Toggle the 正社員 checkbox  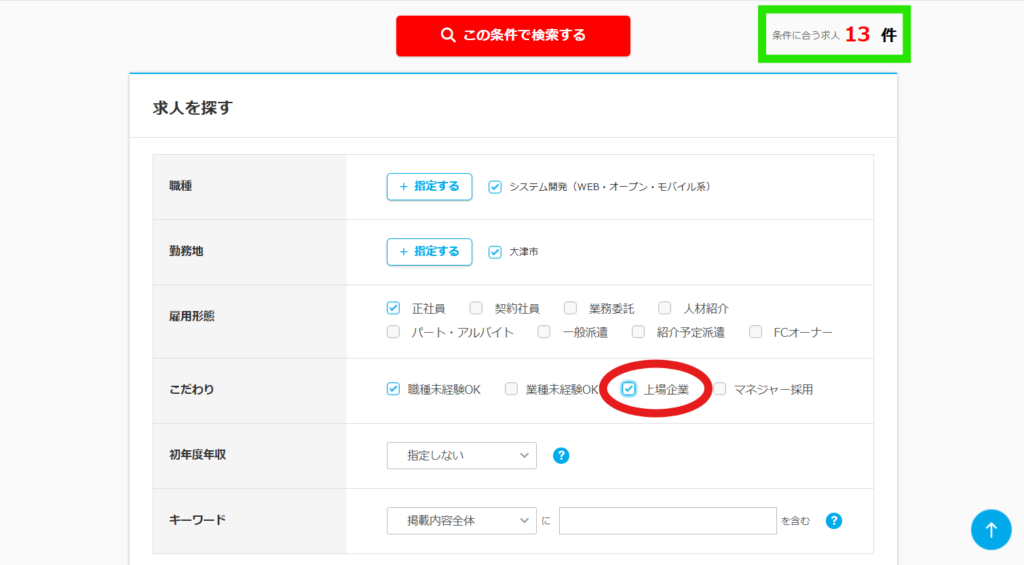click(x=394, y=308)
